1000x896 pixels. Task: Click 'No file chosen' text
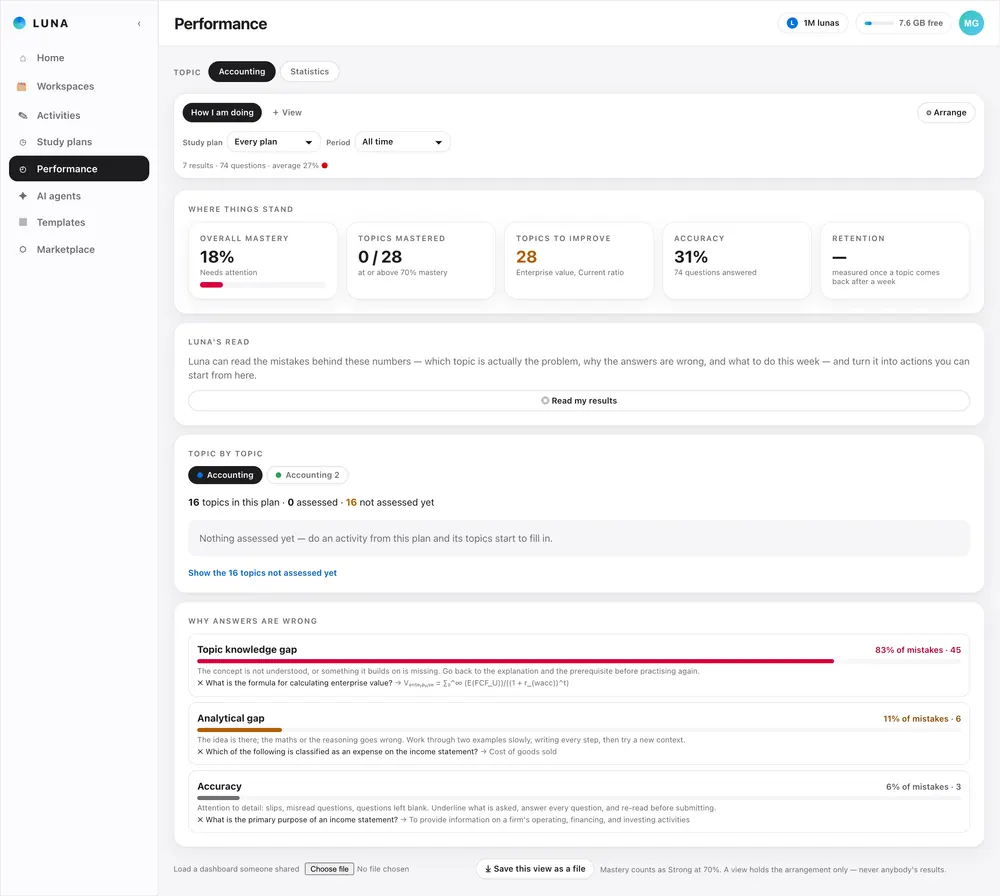(383, 869)
